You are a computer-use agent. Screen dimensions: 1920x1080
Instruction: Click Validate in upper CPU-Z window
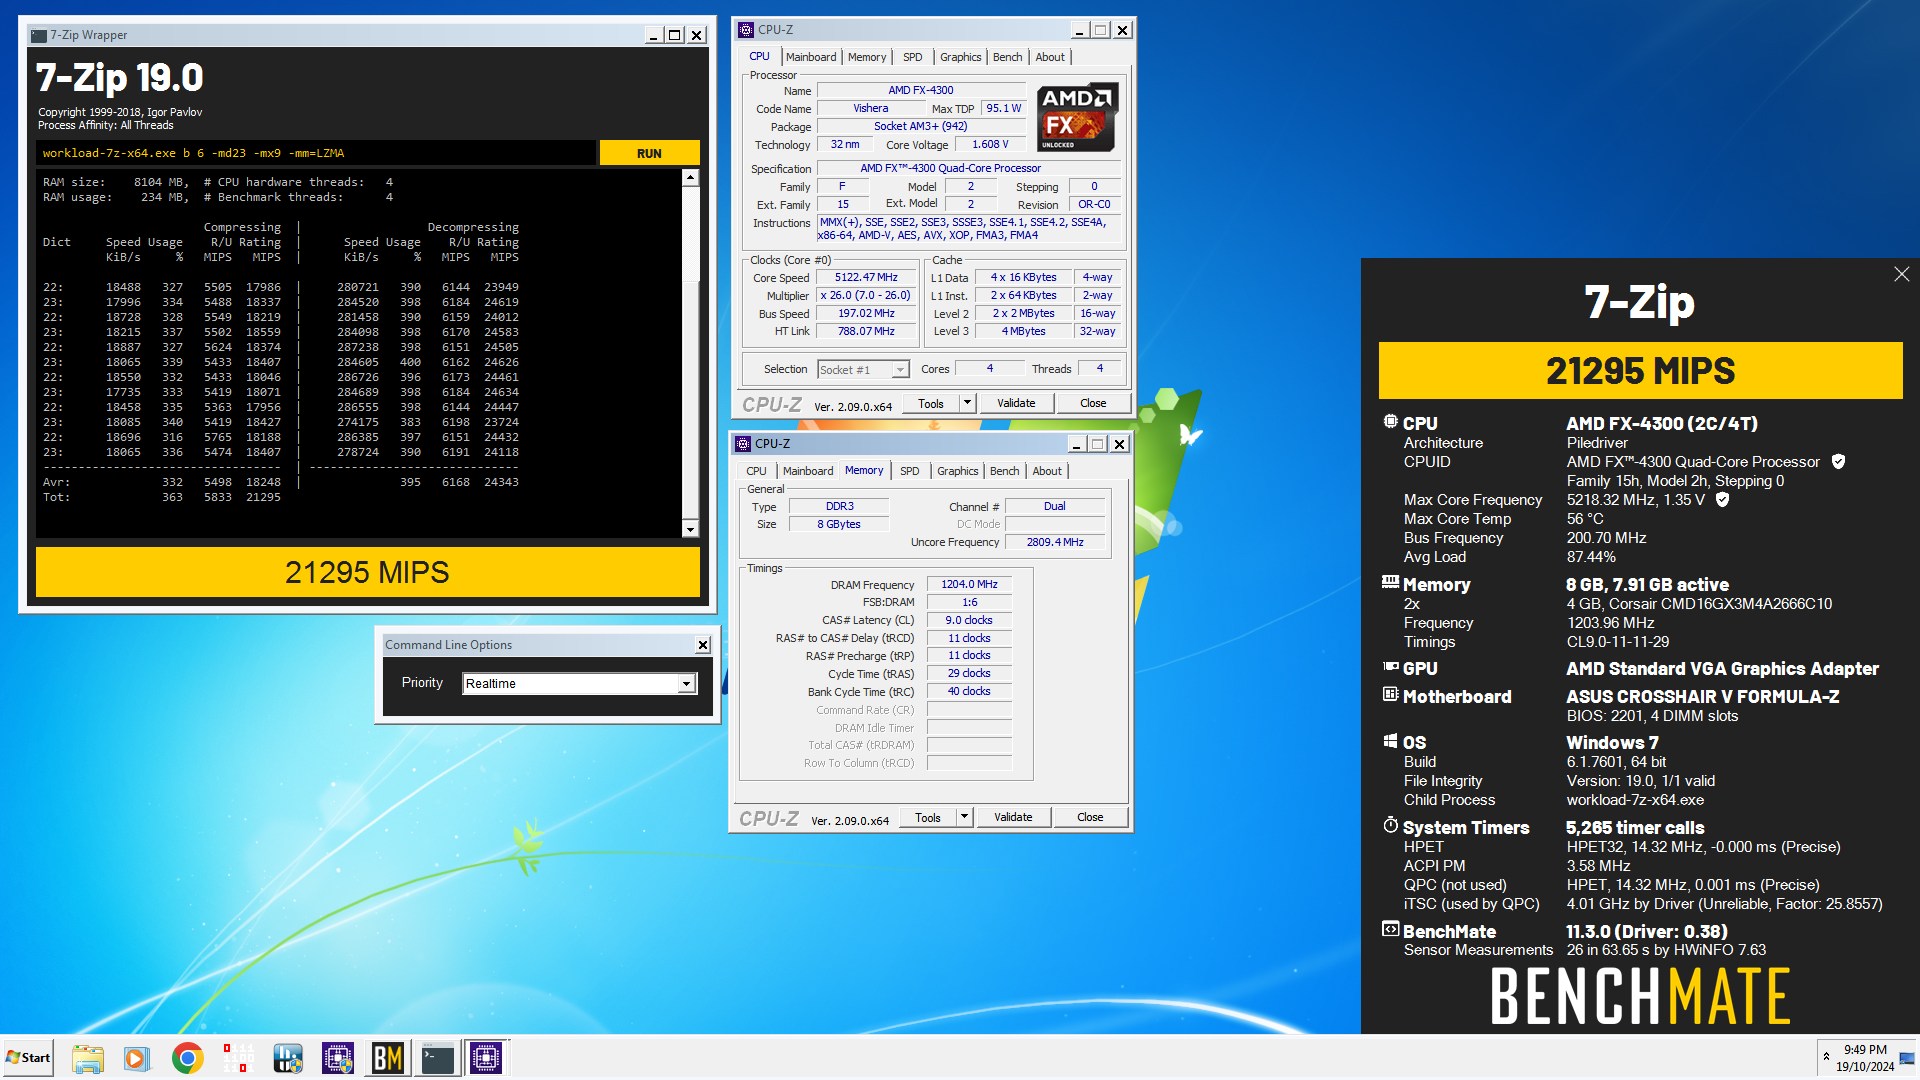point(1016,403)
